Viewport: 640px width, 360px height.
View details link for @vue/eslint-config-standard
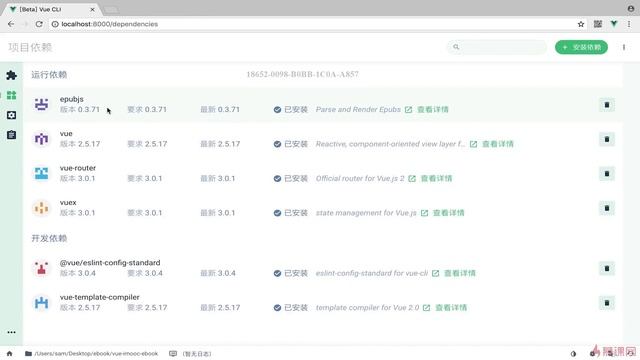[460, 273]
